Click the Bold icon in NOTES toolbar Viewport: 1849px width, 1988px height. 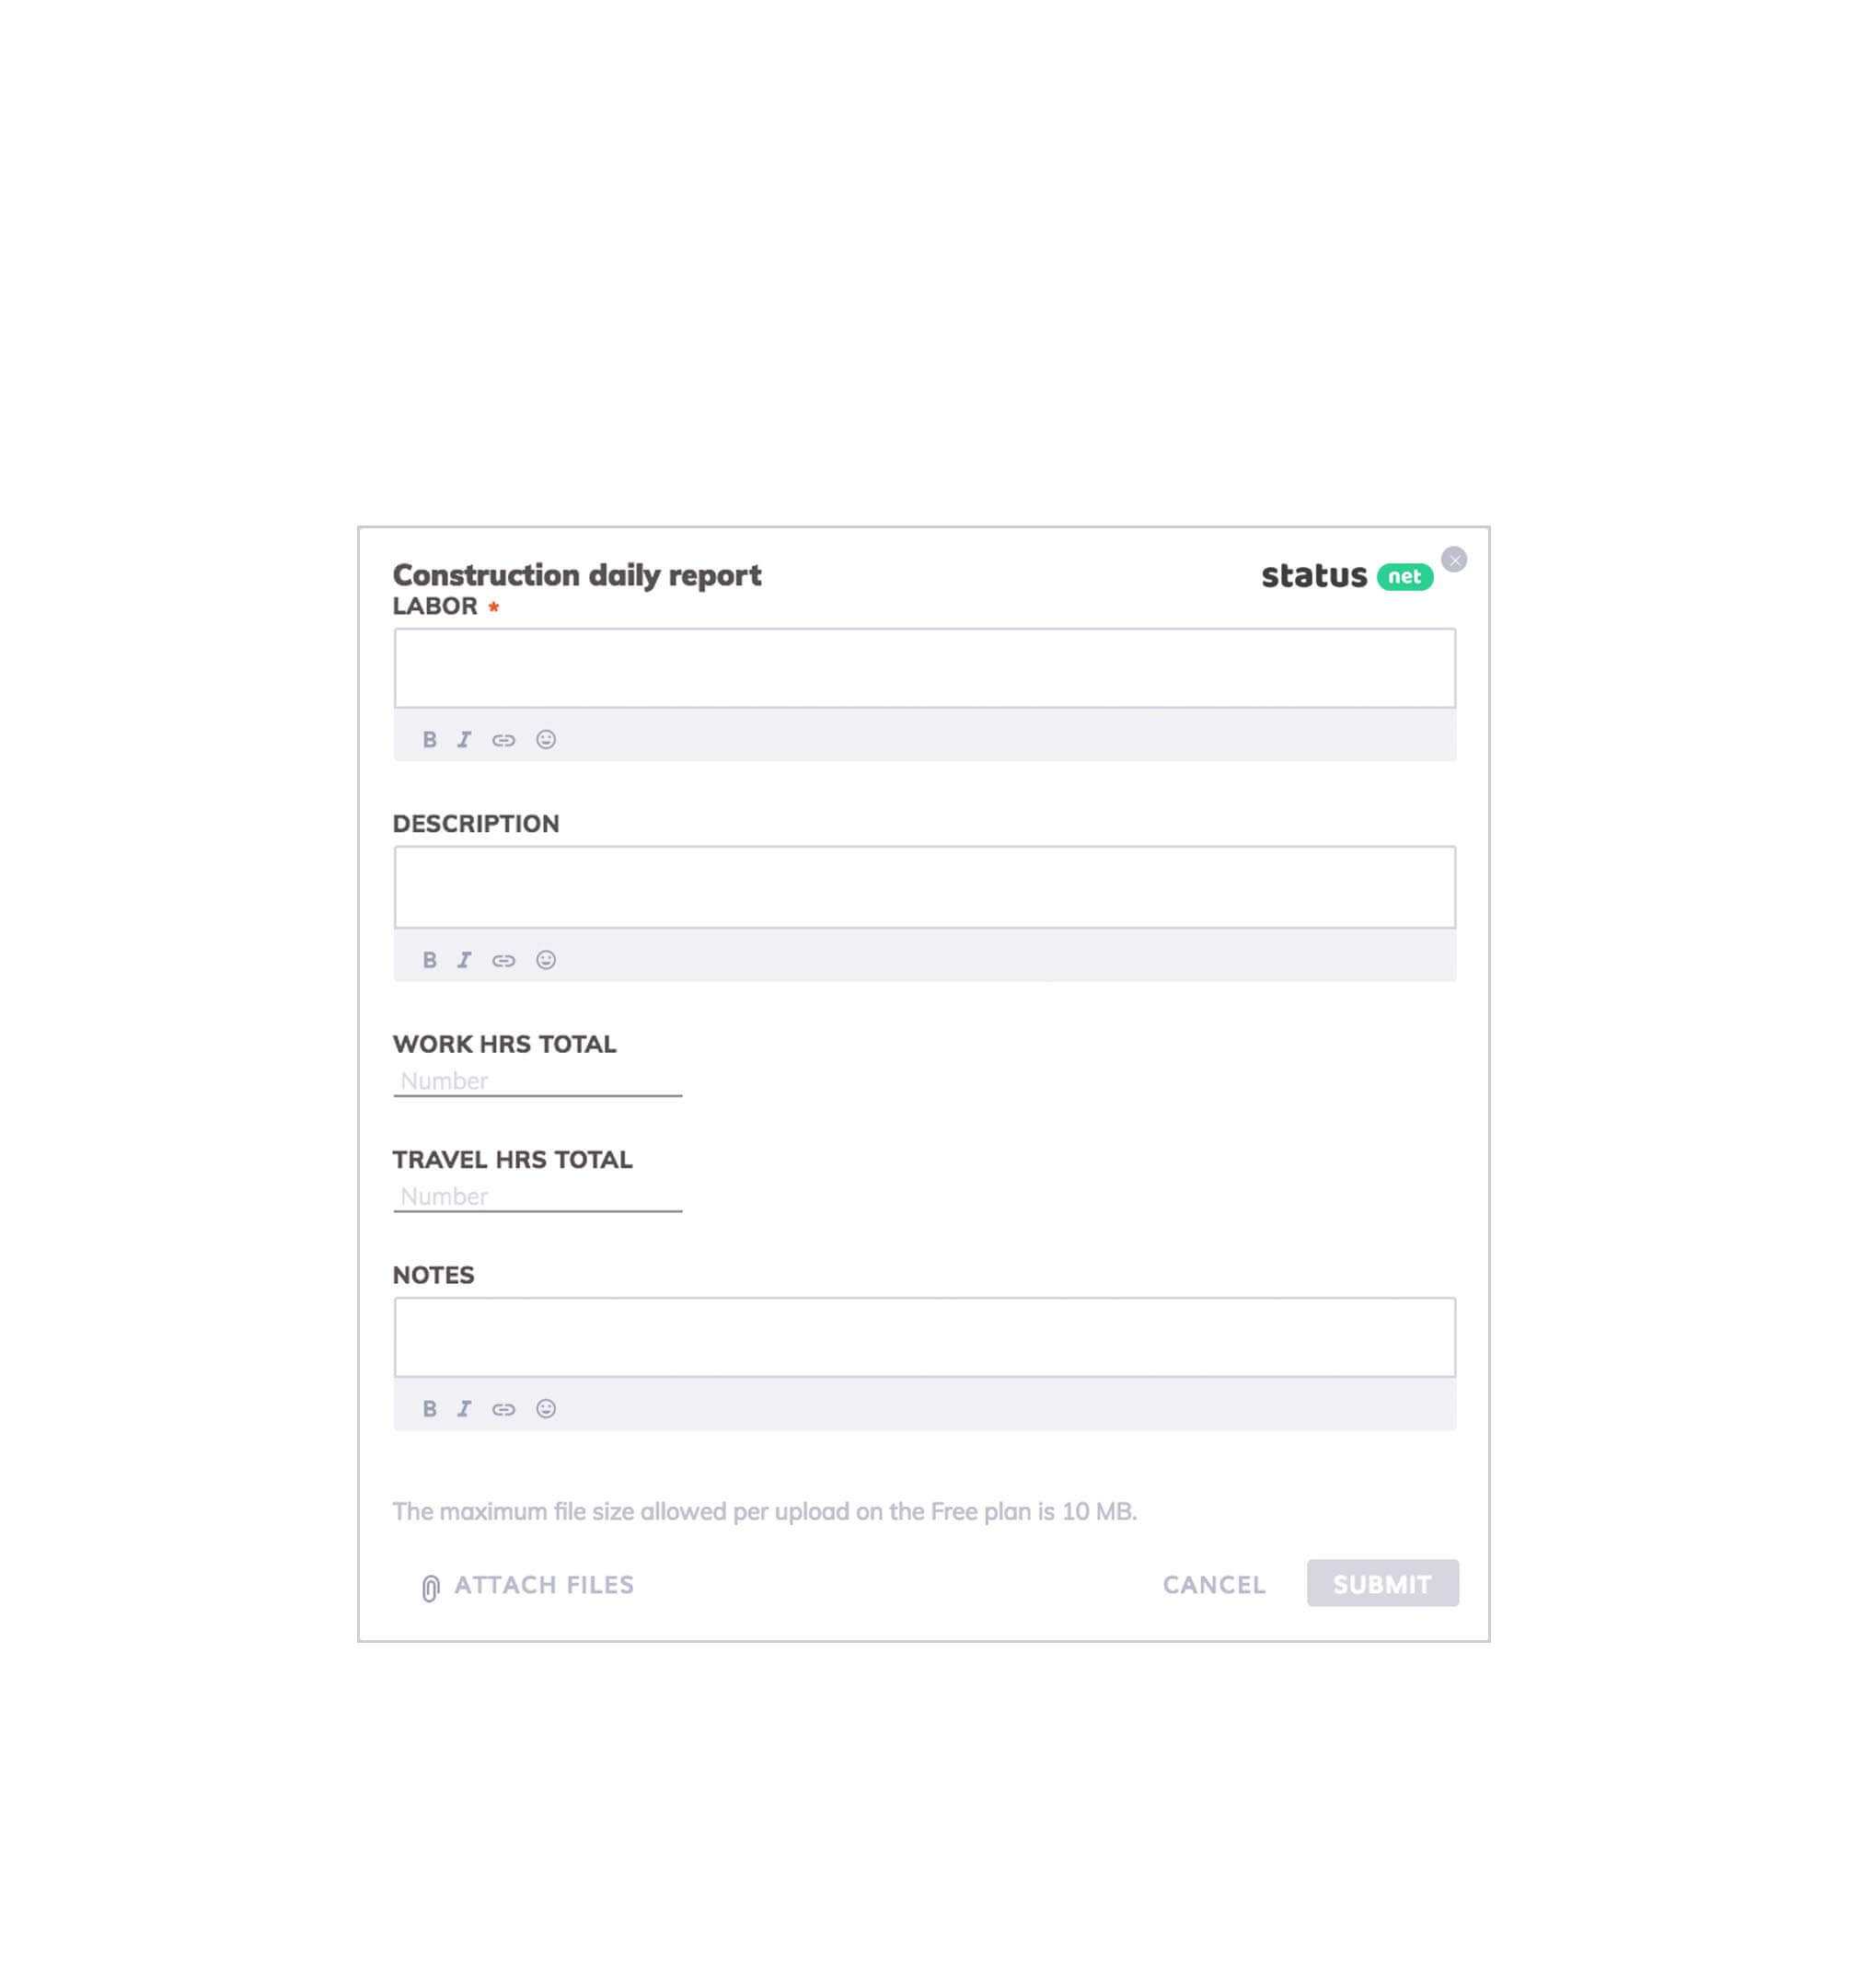[429, 1407]
